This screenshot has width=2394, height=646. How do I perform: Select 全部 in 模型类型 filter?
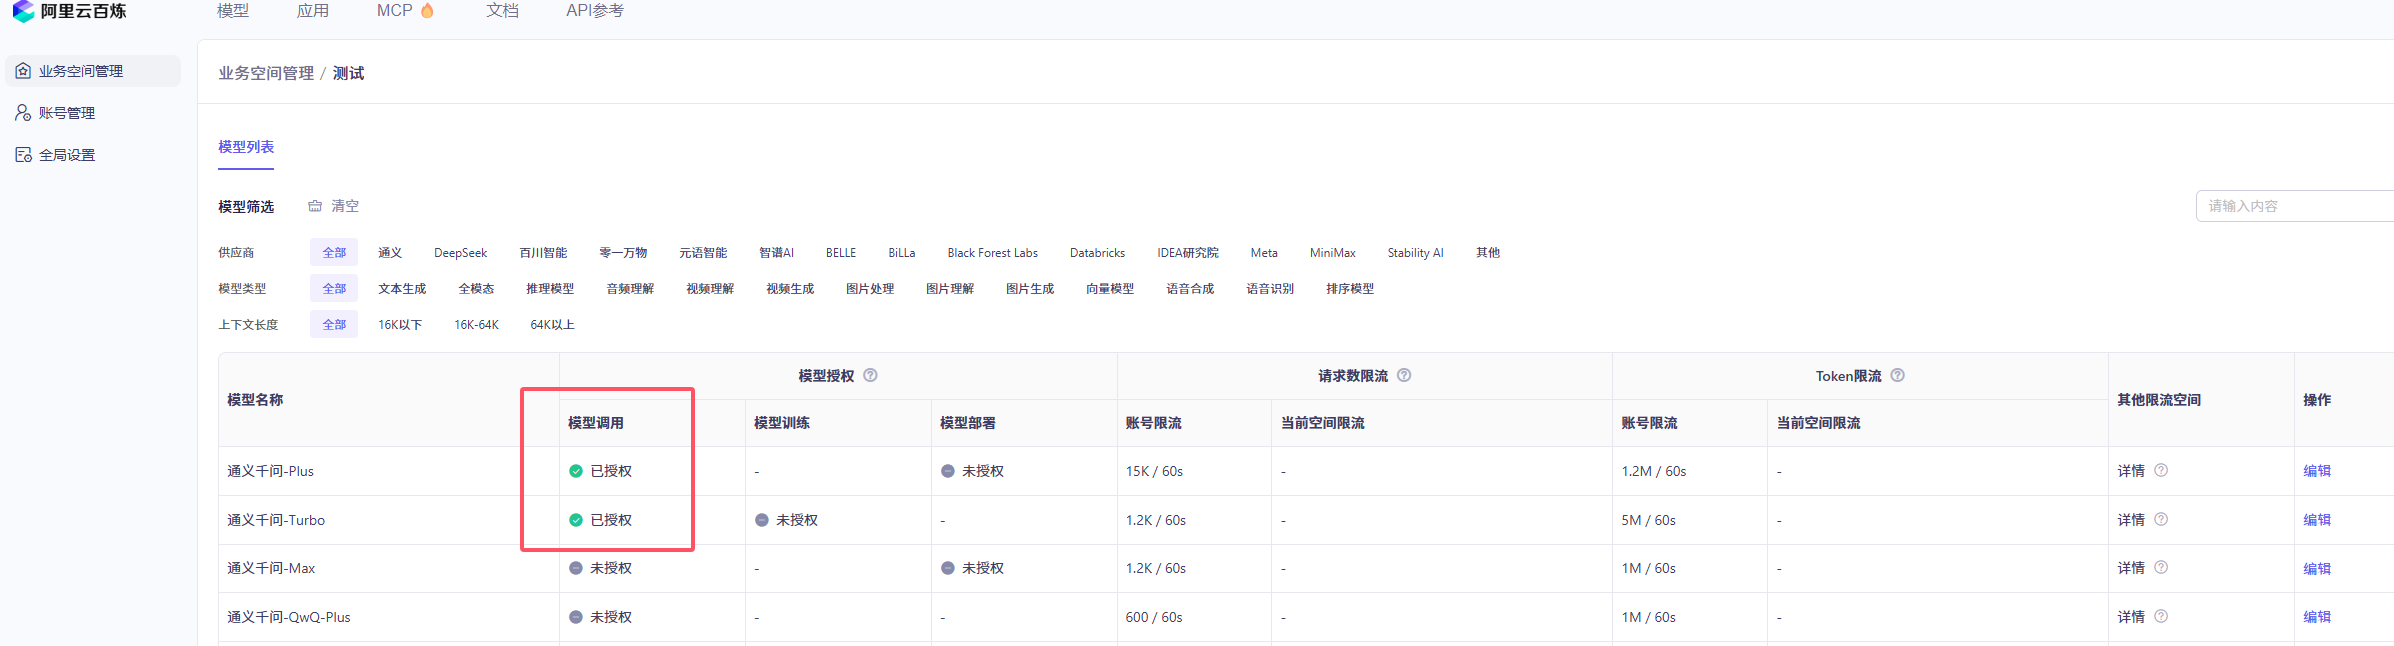pos(334,289)
